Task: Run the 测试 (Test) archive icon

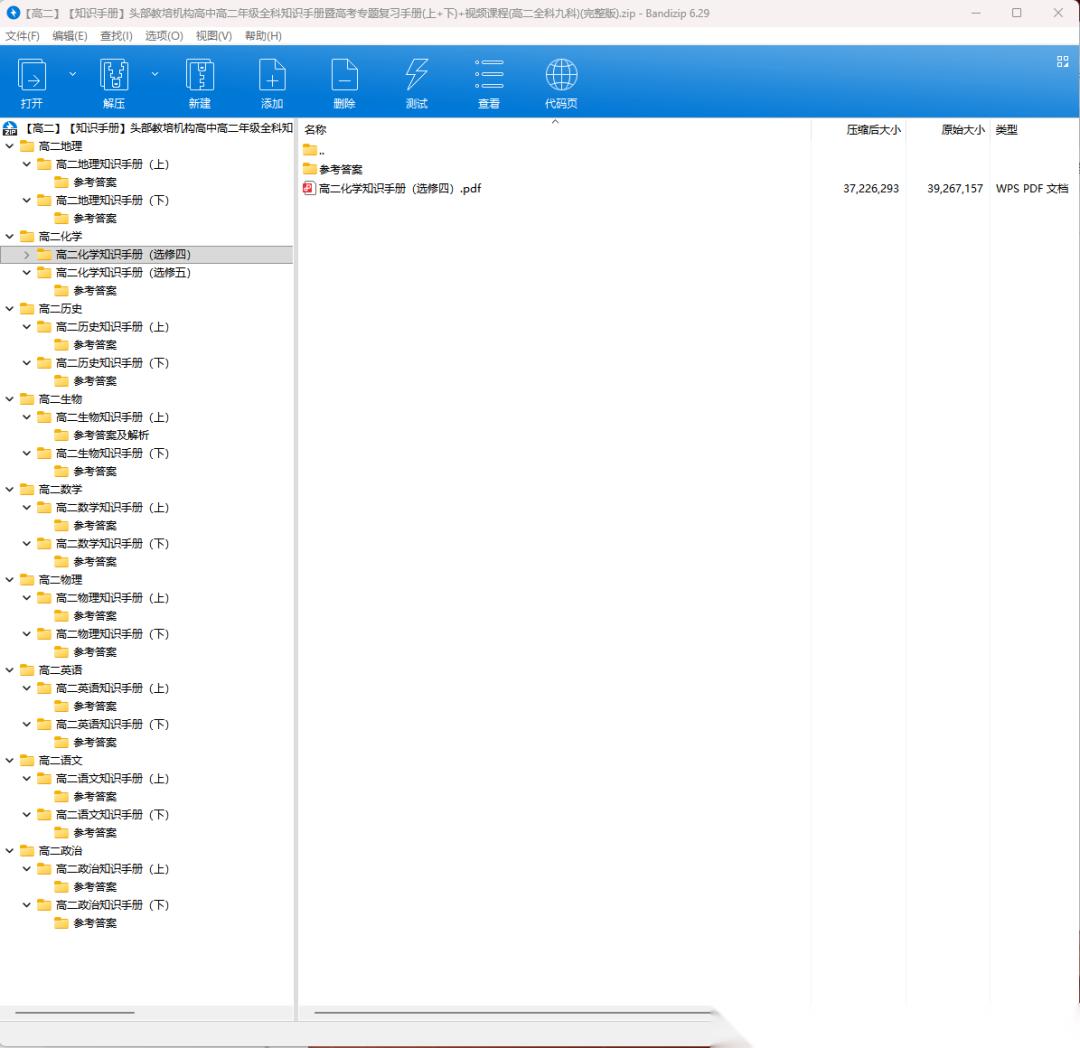Action: tap(416, 76)
